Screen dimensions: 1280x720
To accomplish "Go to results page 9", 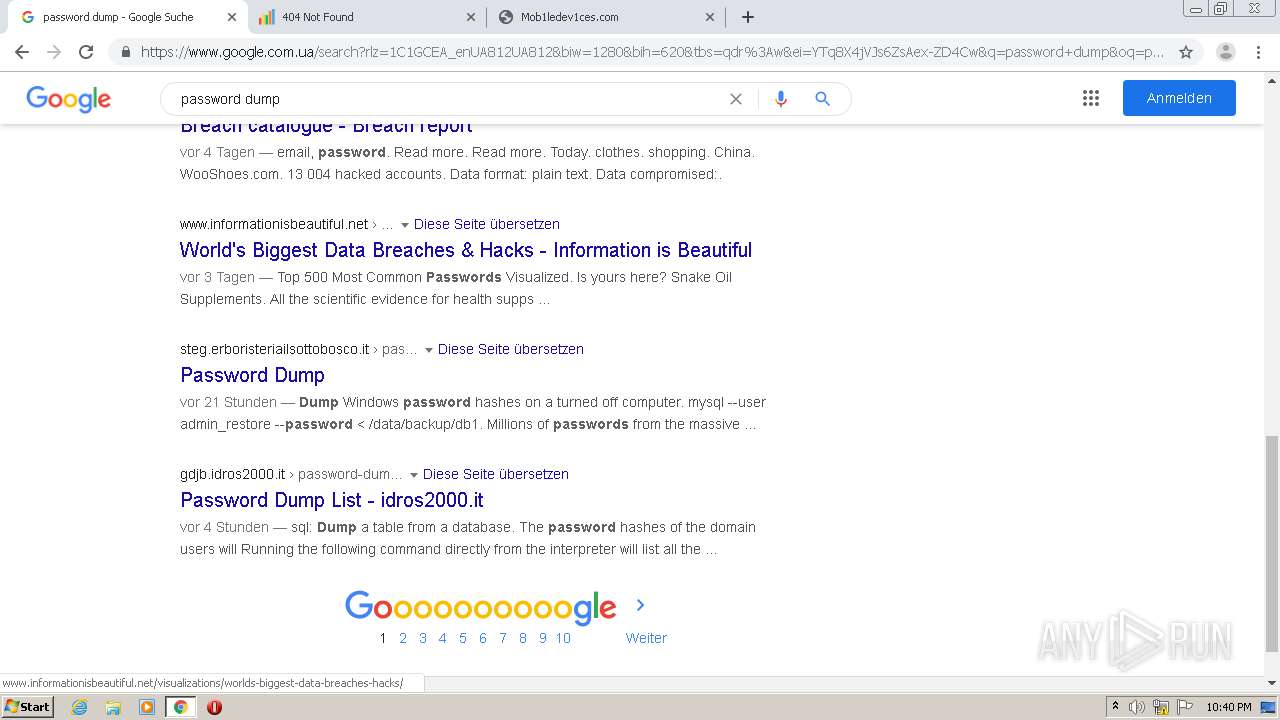I will point(543,638).
